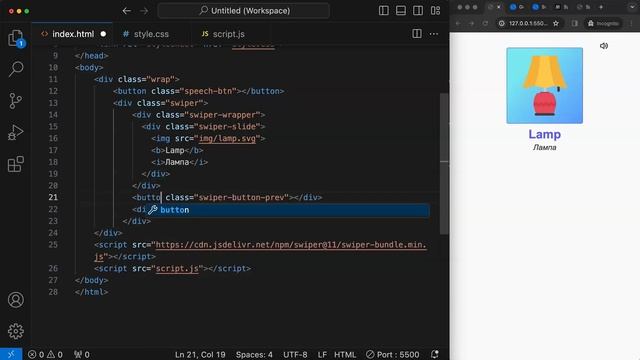
Task: Open the Source Control view
Action: click(x=16, y=100)
